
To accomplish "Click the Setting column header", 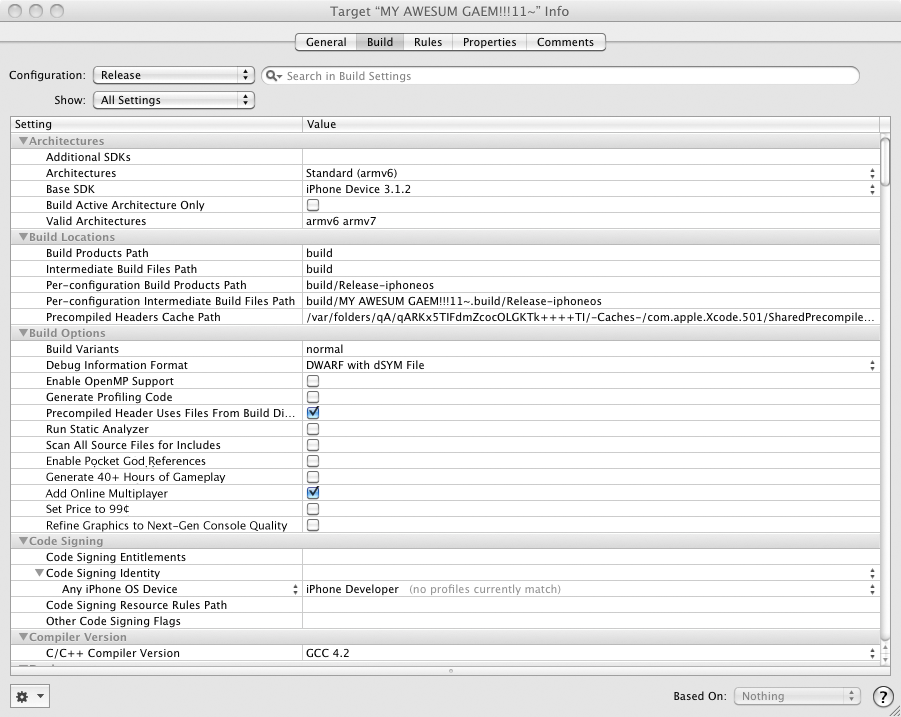I will coord(156,124).
